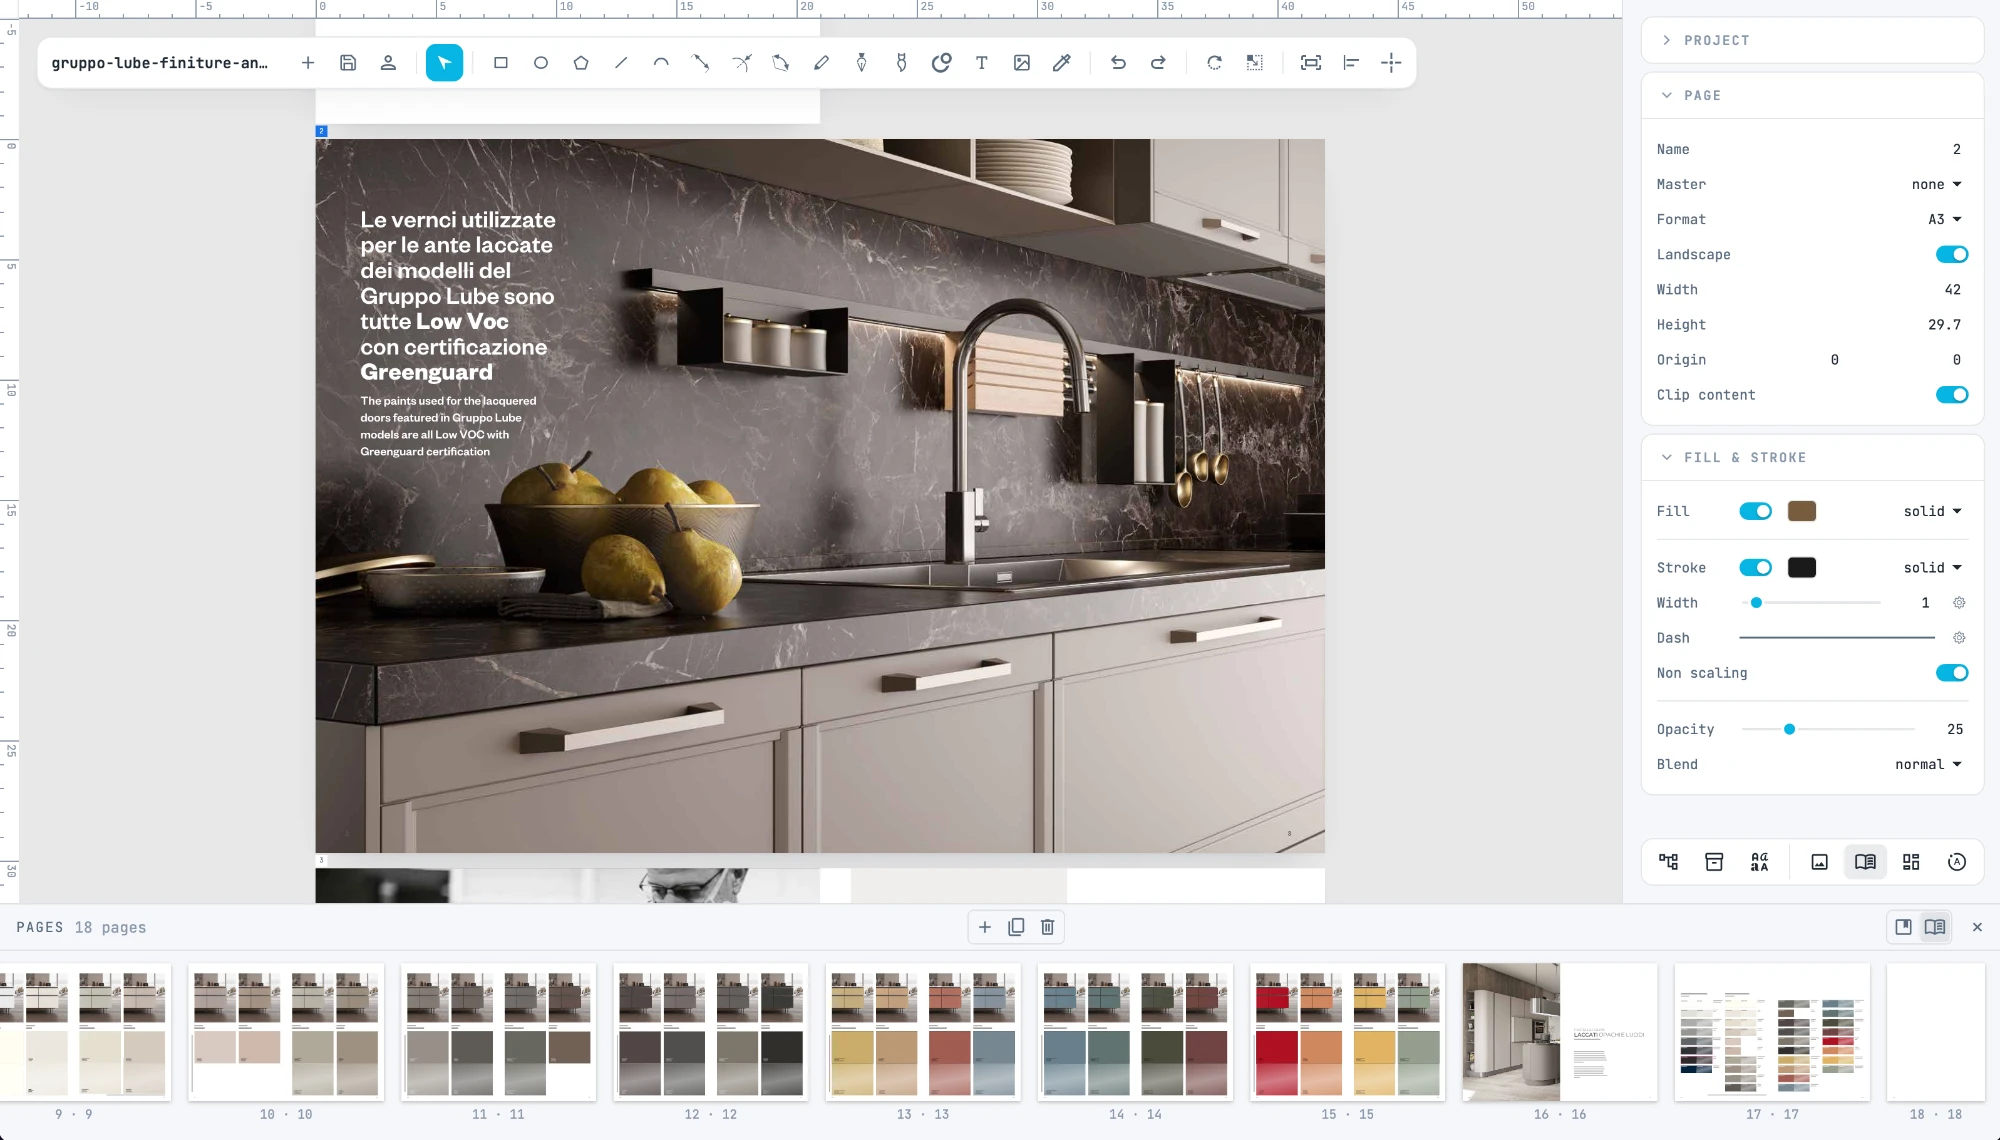
Task: Click the Opacity value field showing 25
Action: (x=1955, y=729)
